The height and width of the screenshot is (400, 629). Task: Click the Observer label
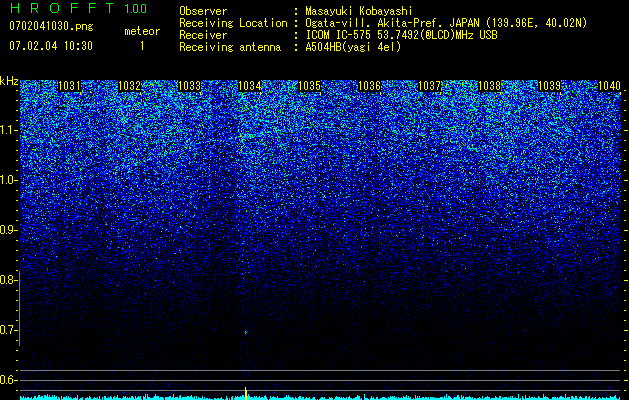tap(203, 11)
